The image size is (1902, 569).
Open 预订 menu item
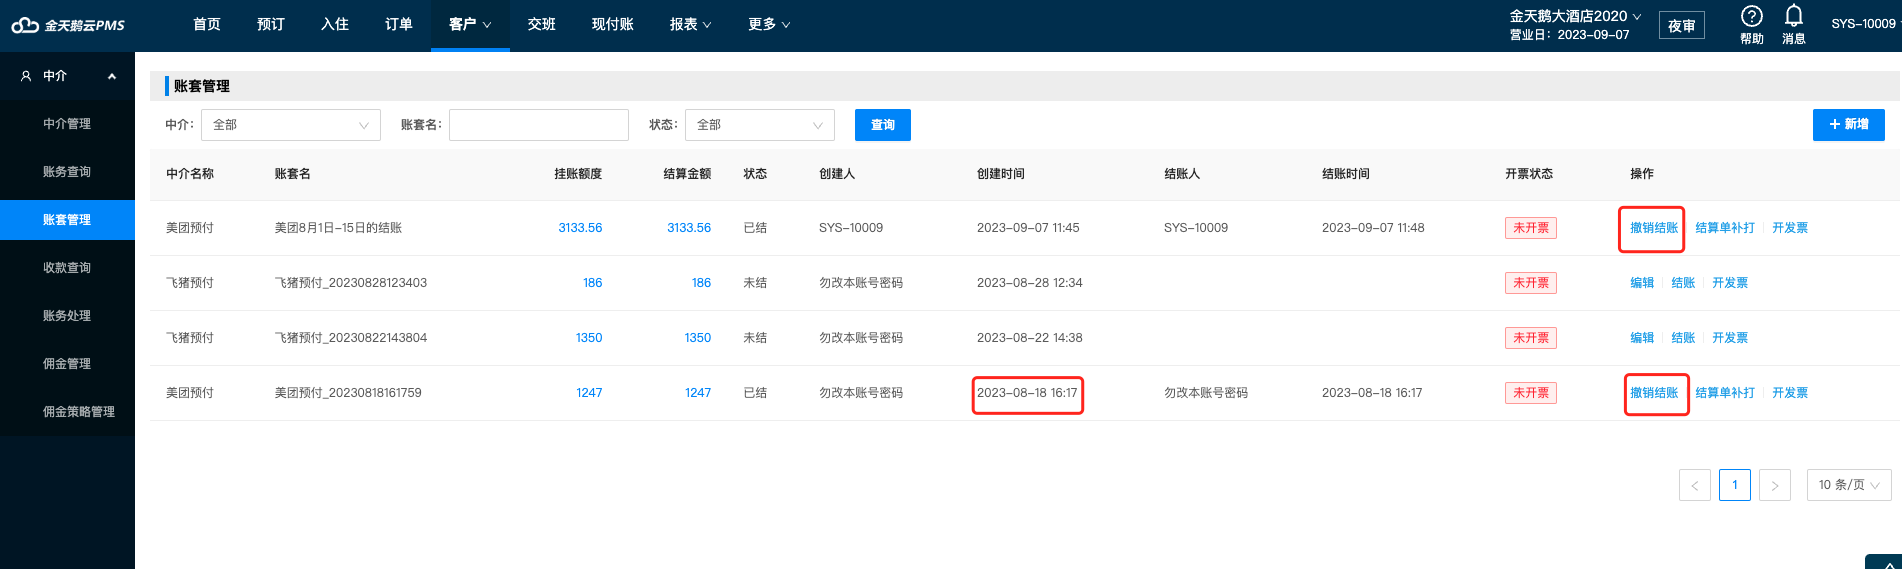[271, 24]
